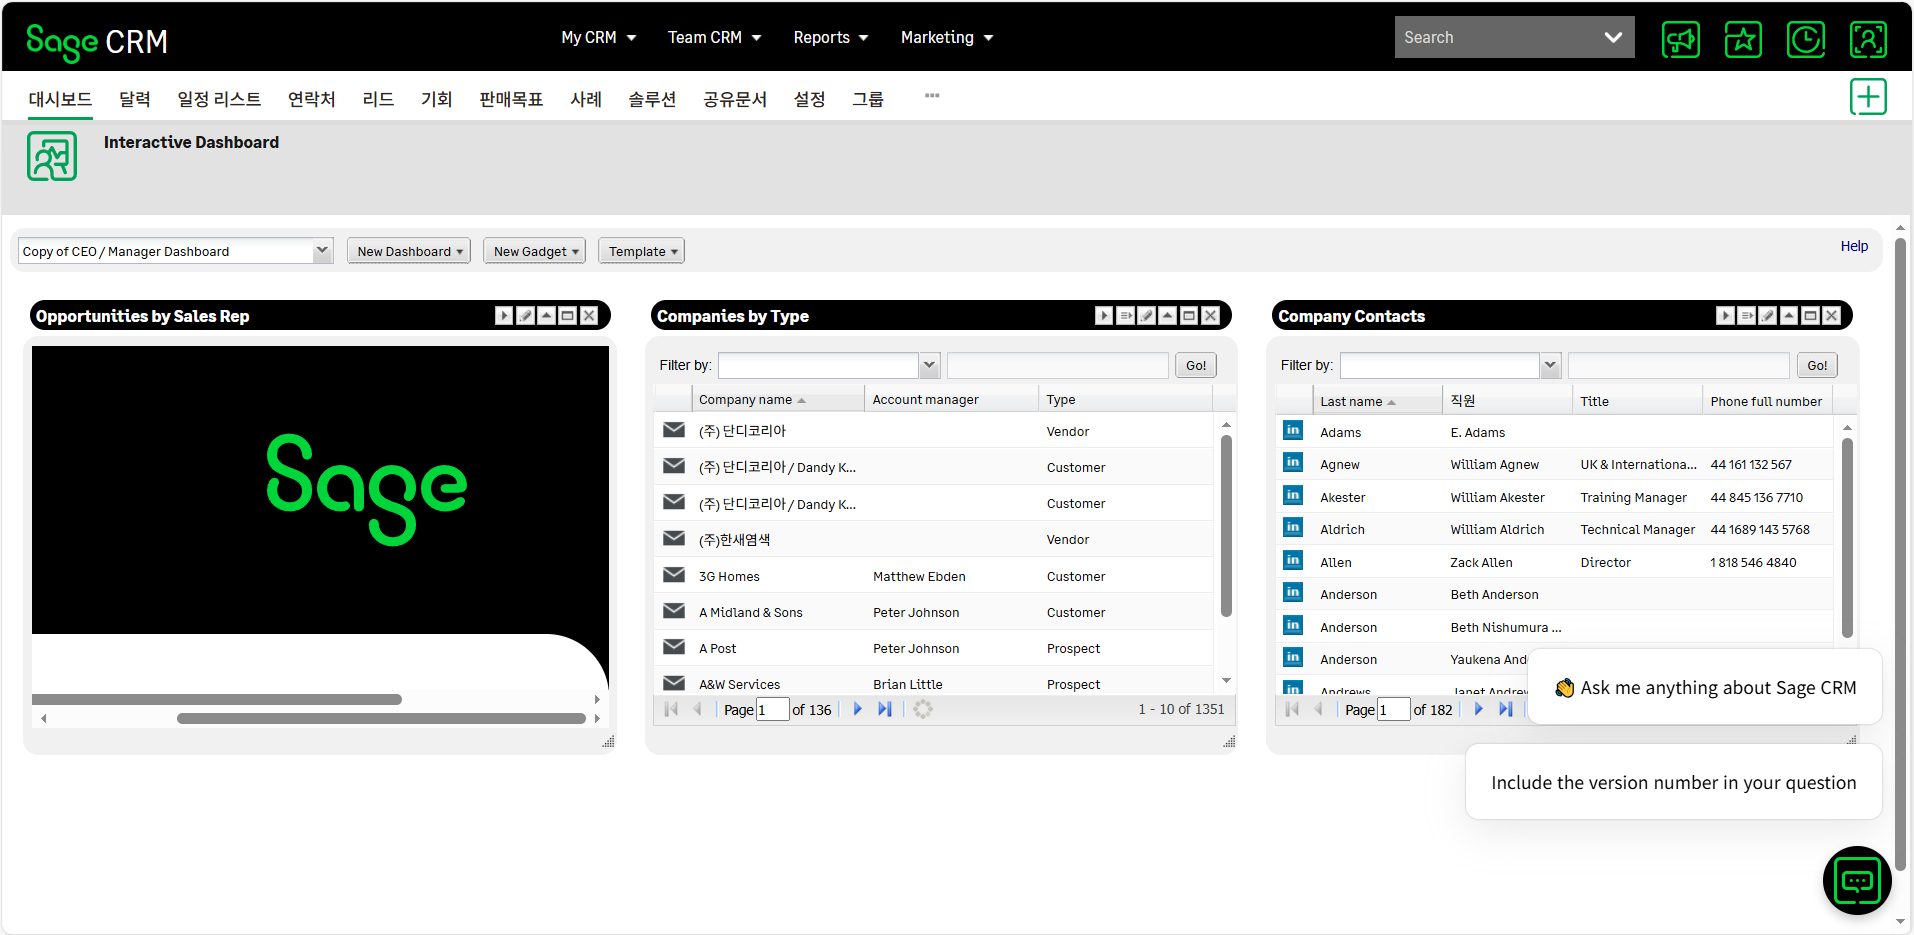Open the recent items clock icon
Screen dimensions: 1914x935
point(1806,40)
